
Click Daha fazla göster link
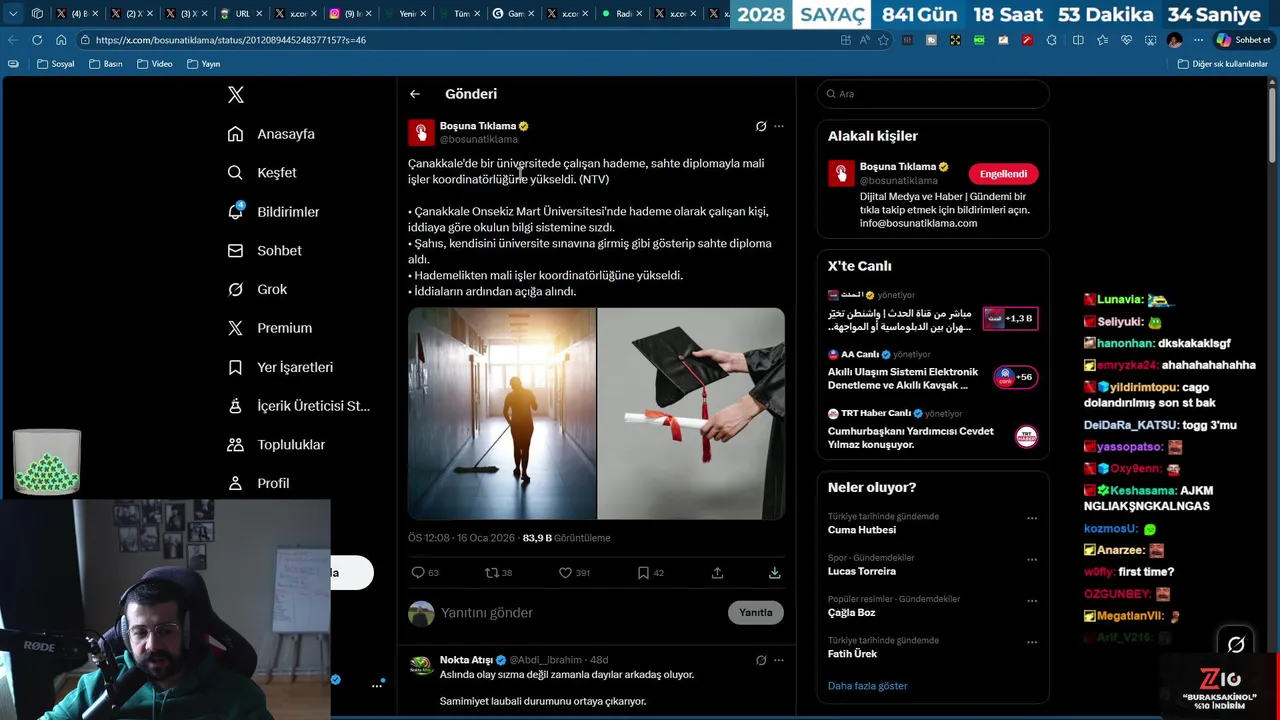click(x=868, y=686)
